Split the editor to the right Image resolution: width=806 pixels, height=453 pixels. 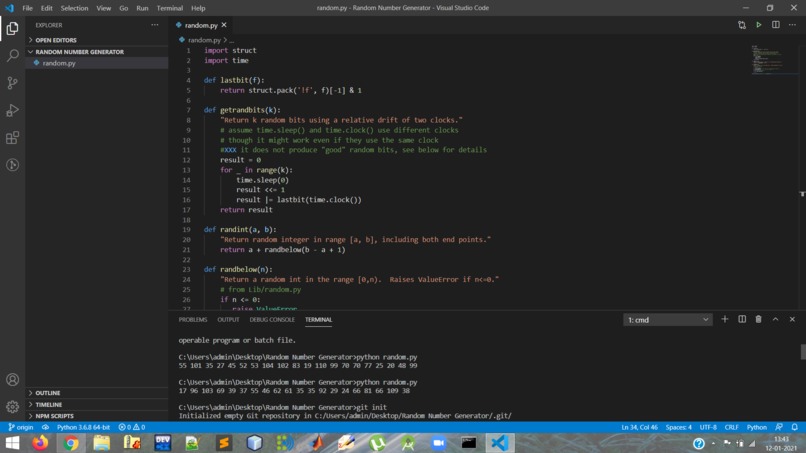click(x=776, y=25)
